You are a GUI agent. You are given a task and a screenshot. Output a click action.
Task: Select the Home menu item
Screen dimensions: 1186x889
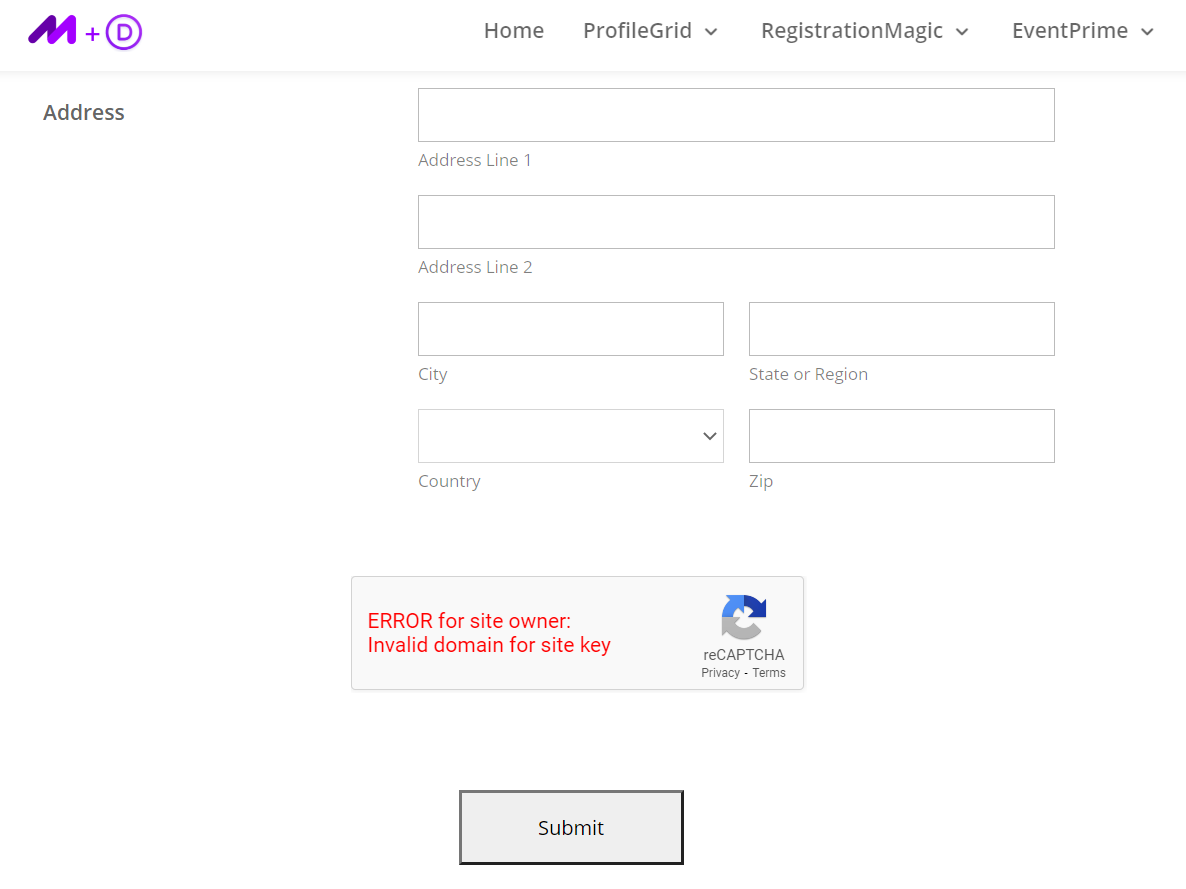click(x=513, y=31)
